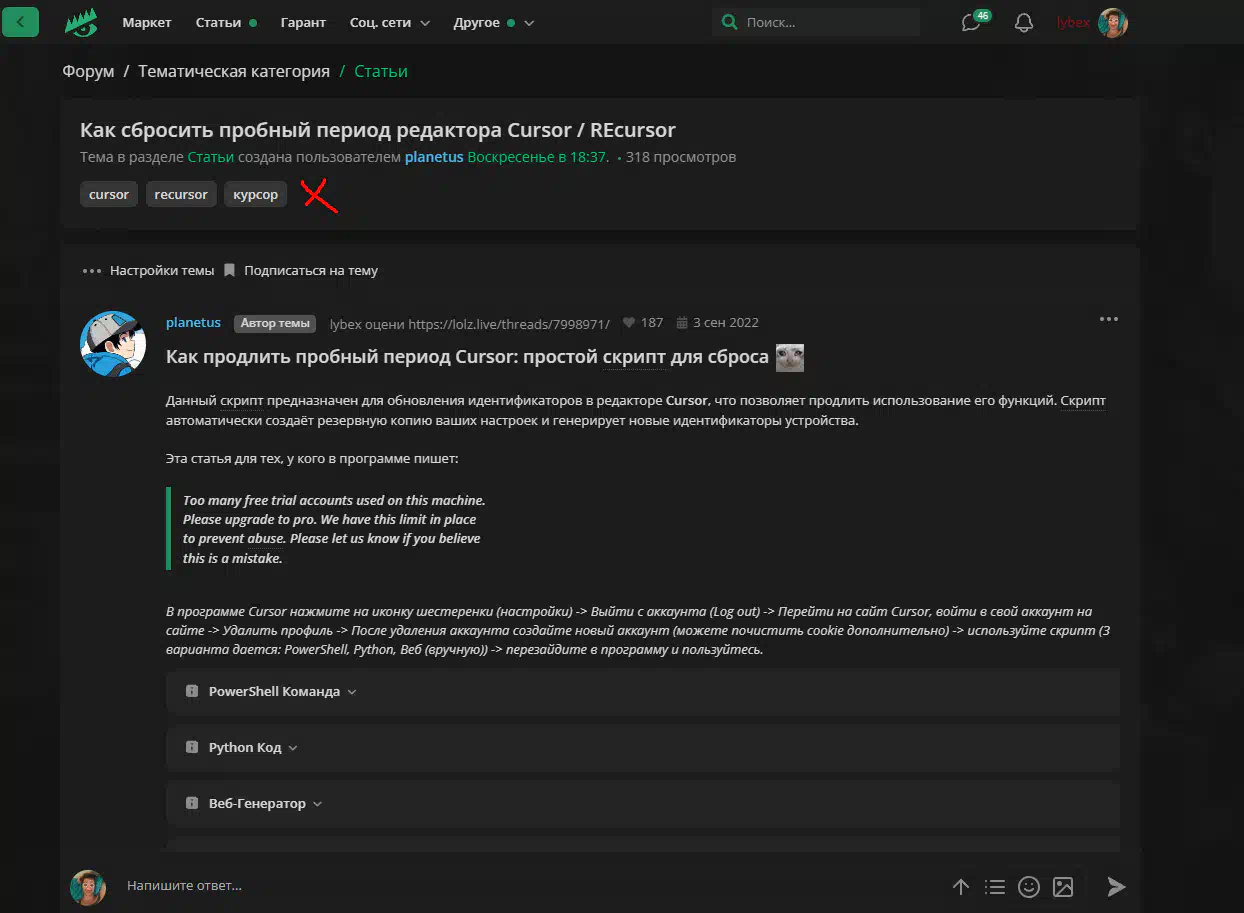
Task: Go to Маркет in the top navigation
Action: 147,22
